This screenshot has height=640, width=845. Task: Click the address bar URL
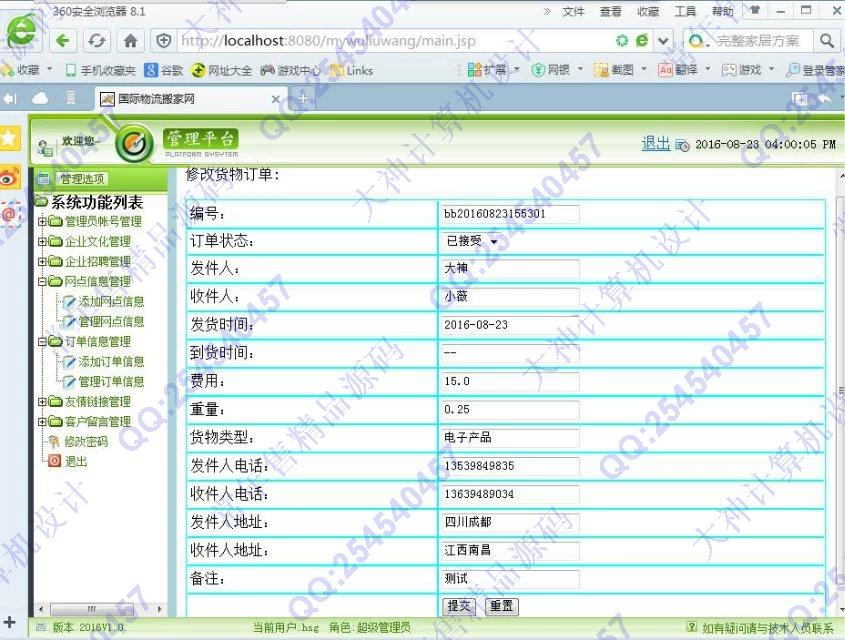pos(328,41)
